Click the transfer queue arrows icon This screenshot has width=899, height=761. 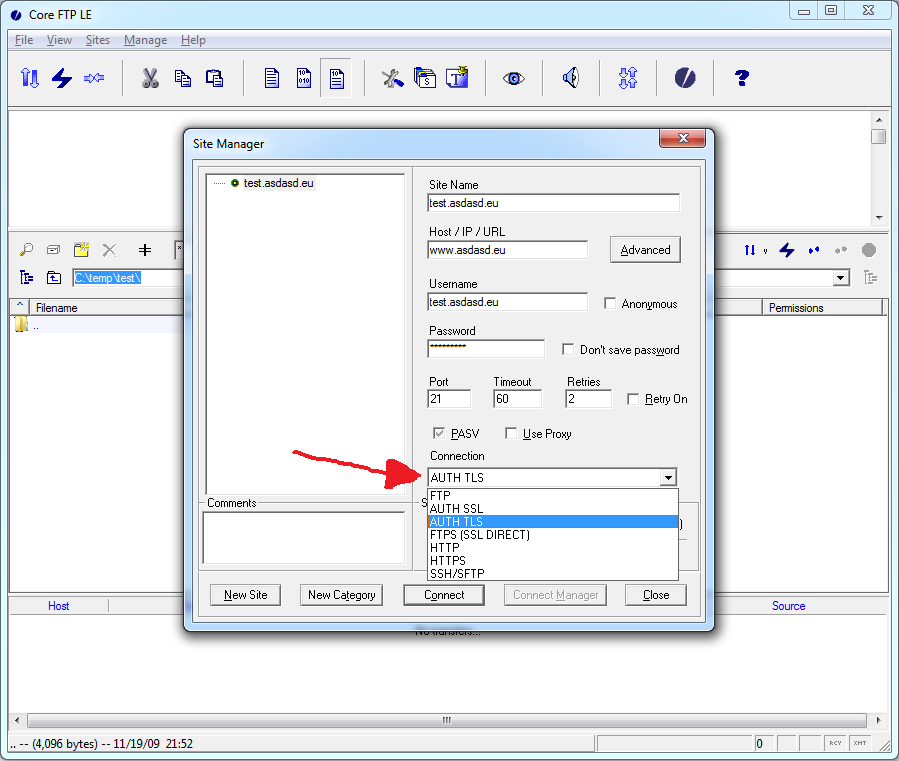628,78
